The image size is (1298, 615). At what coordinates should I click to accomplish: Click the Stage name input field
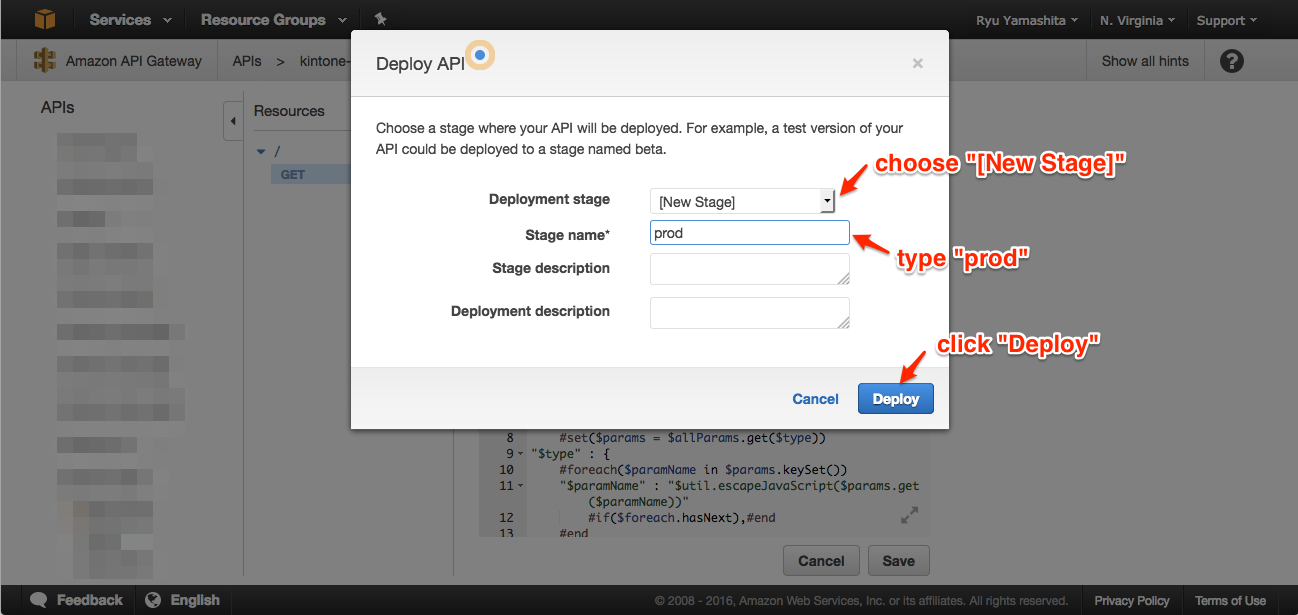pos(750,233)
